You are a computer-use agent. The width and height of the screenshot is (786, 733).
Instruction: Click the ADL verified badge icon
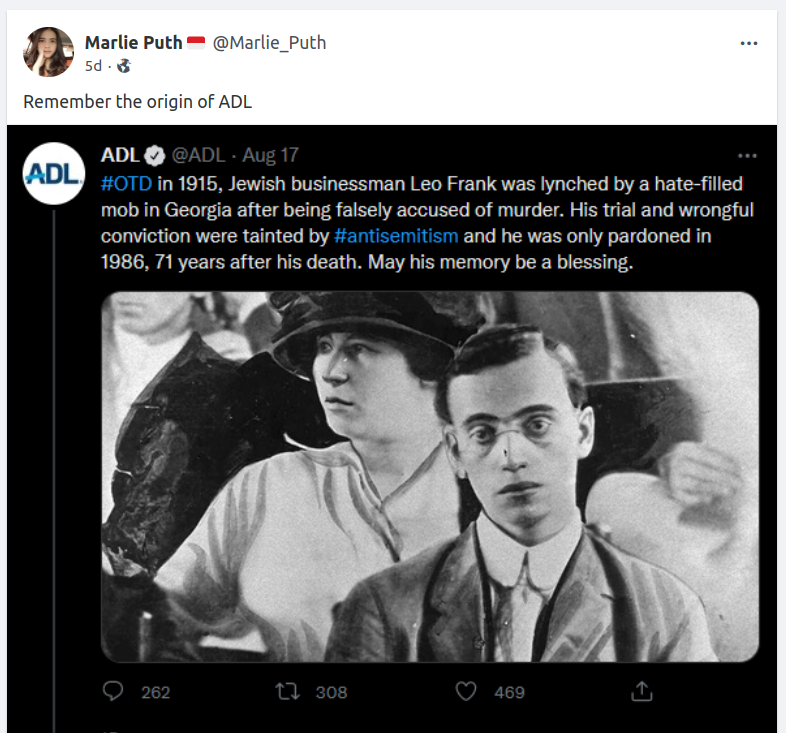point(154,155)
